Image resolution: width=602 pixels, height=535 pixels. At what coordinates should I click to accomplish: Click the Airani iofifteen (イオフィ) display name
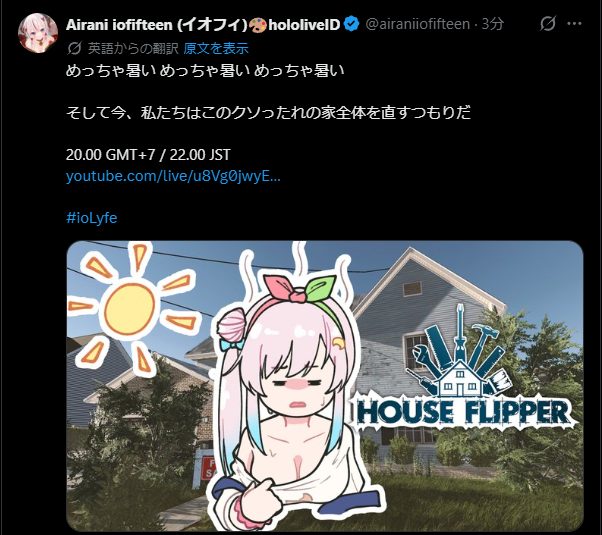pyautogui.click(x=157, y=25)
